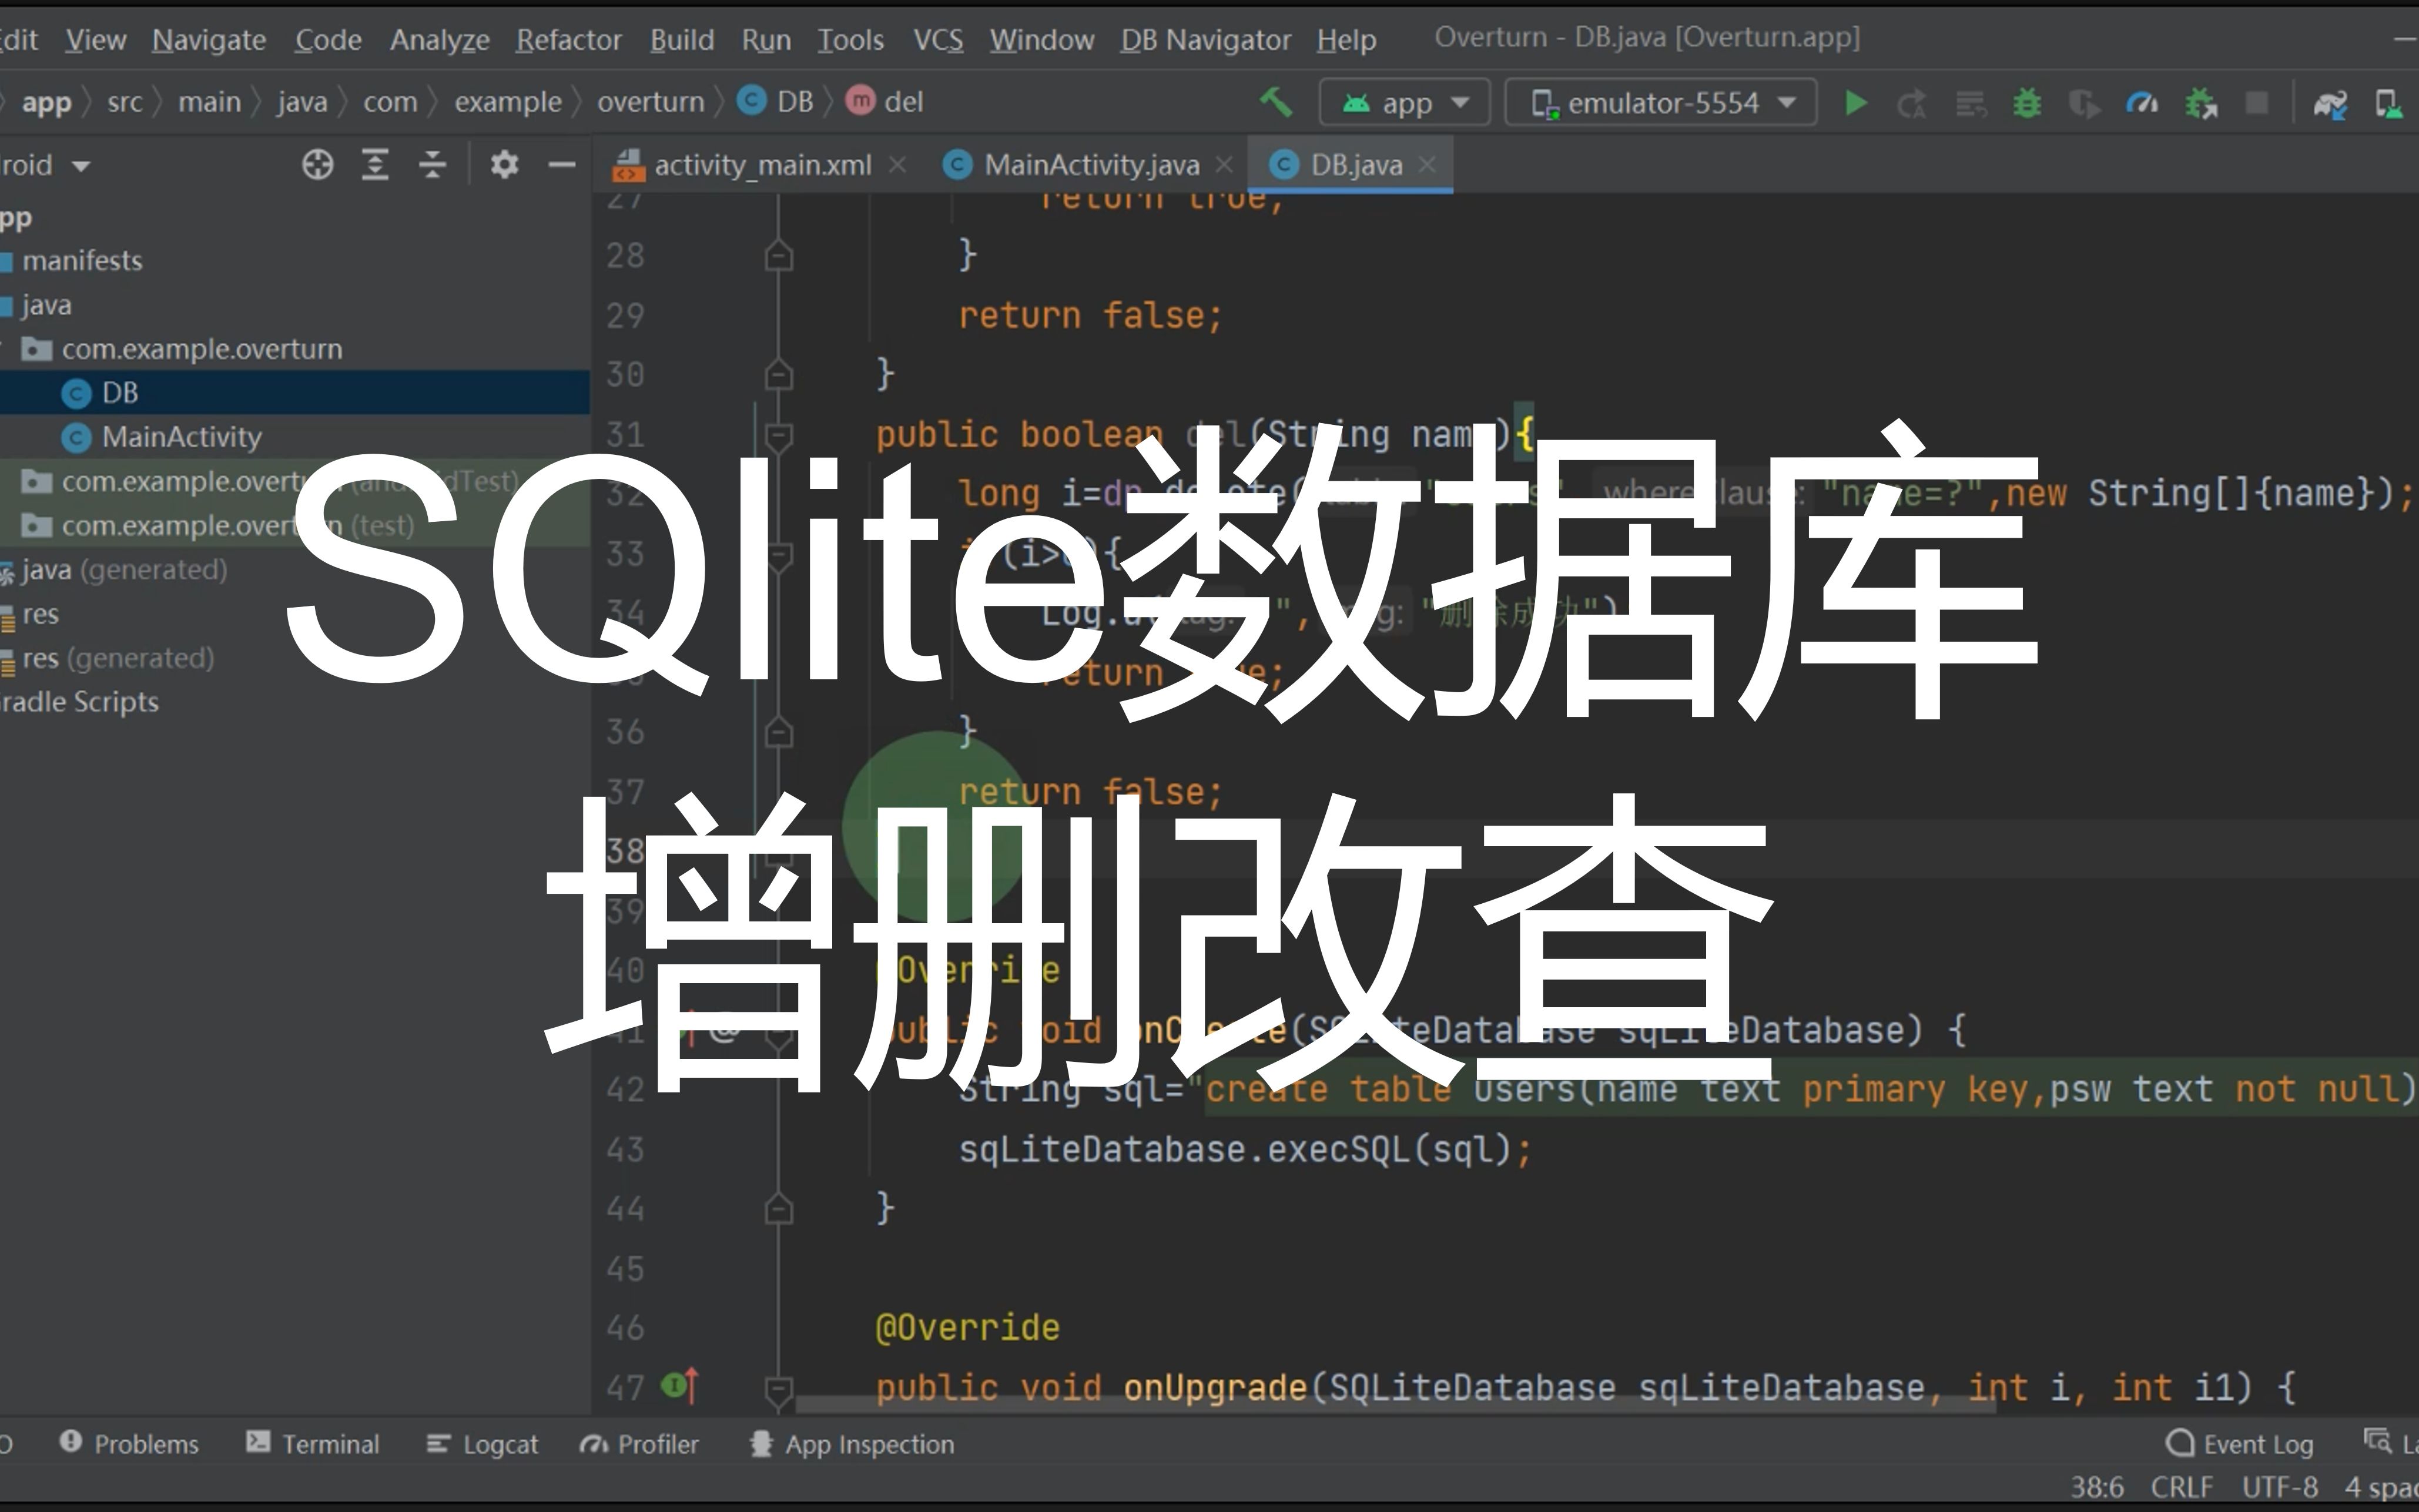
Task: Open the app run configuration dropdown
Action: pos(1405,103)
